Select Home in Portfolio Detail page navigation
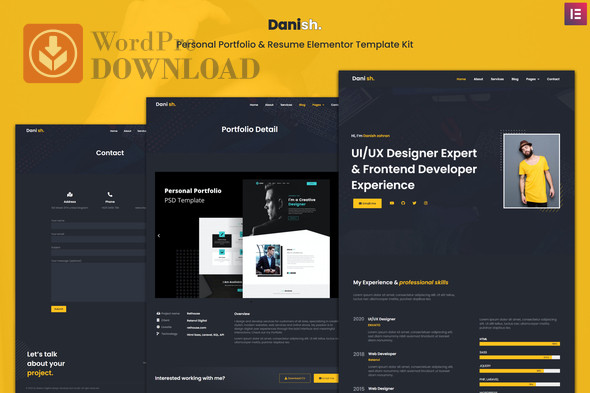Viewport: 590px width, 393px height. coord(254,105)
